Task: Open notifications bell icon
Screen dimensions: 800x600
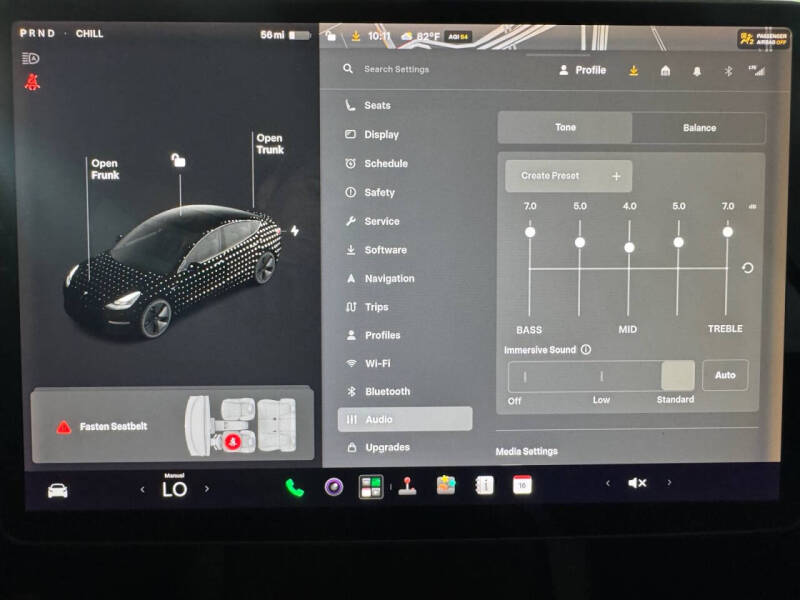Action: [696, 71]
